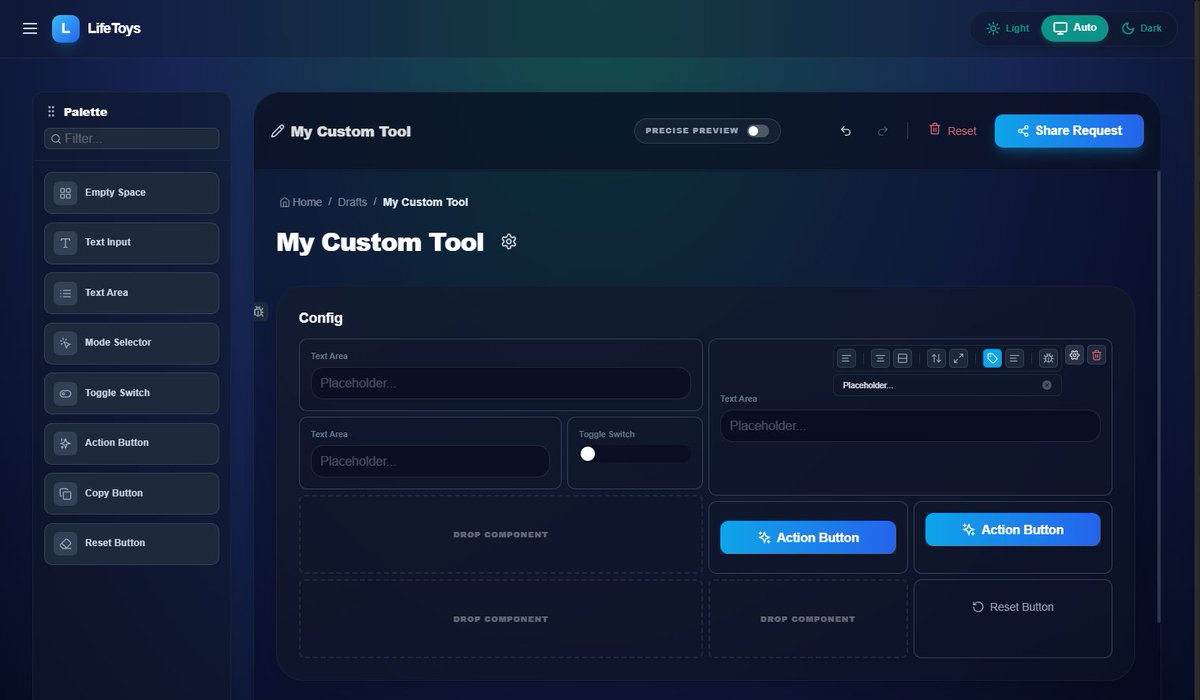Clear the small Placeholder field with X

[x=1047, y=385]
